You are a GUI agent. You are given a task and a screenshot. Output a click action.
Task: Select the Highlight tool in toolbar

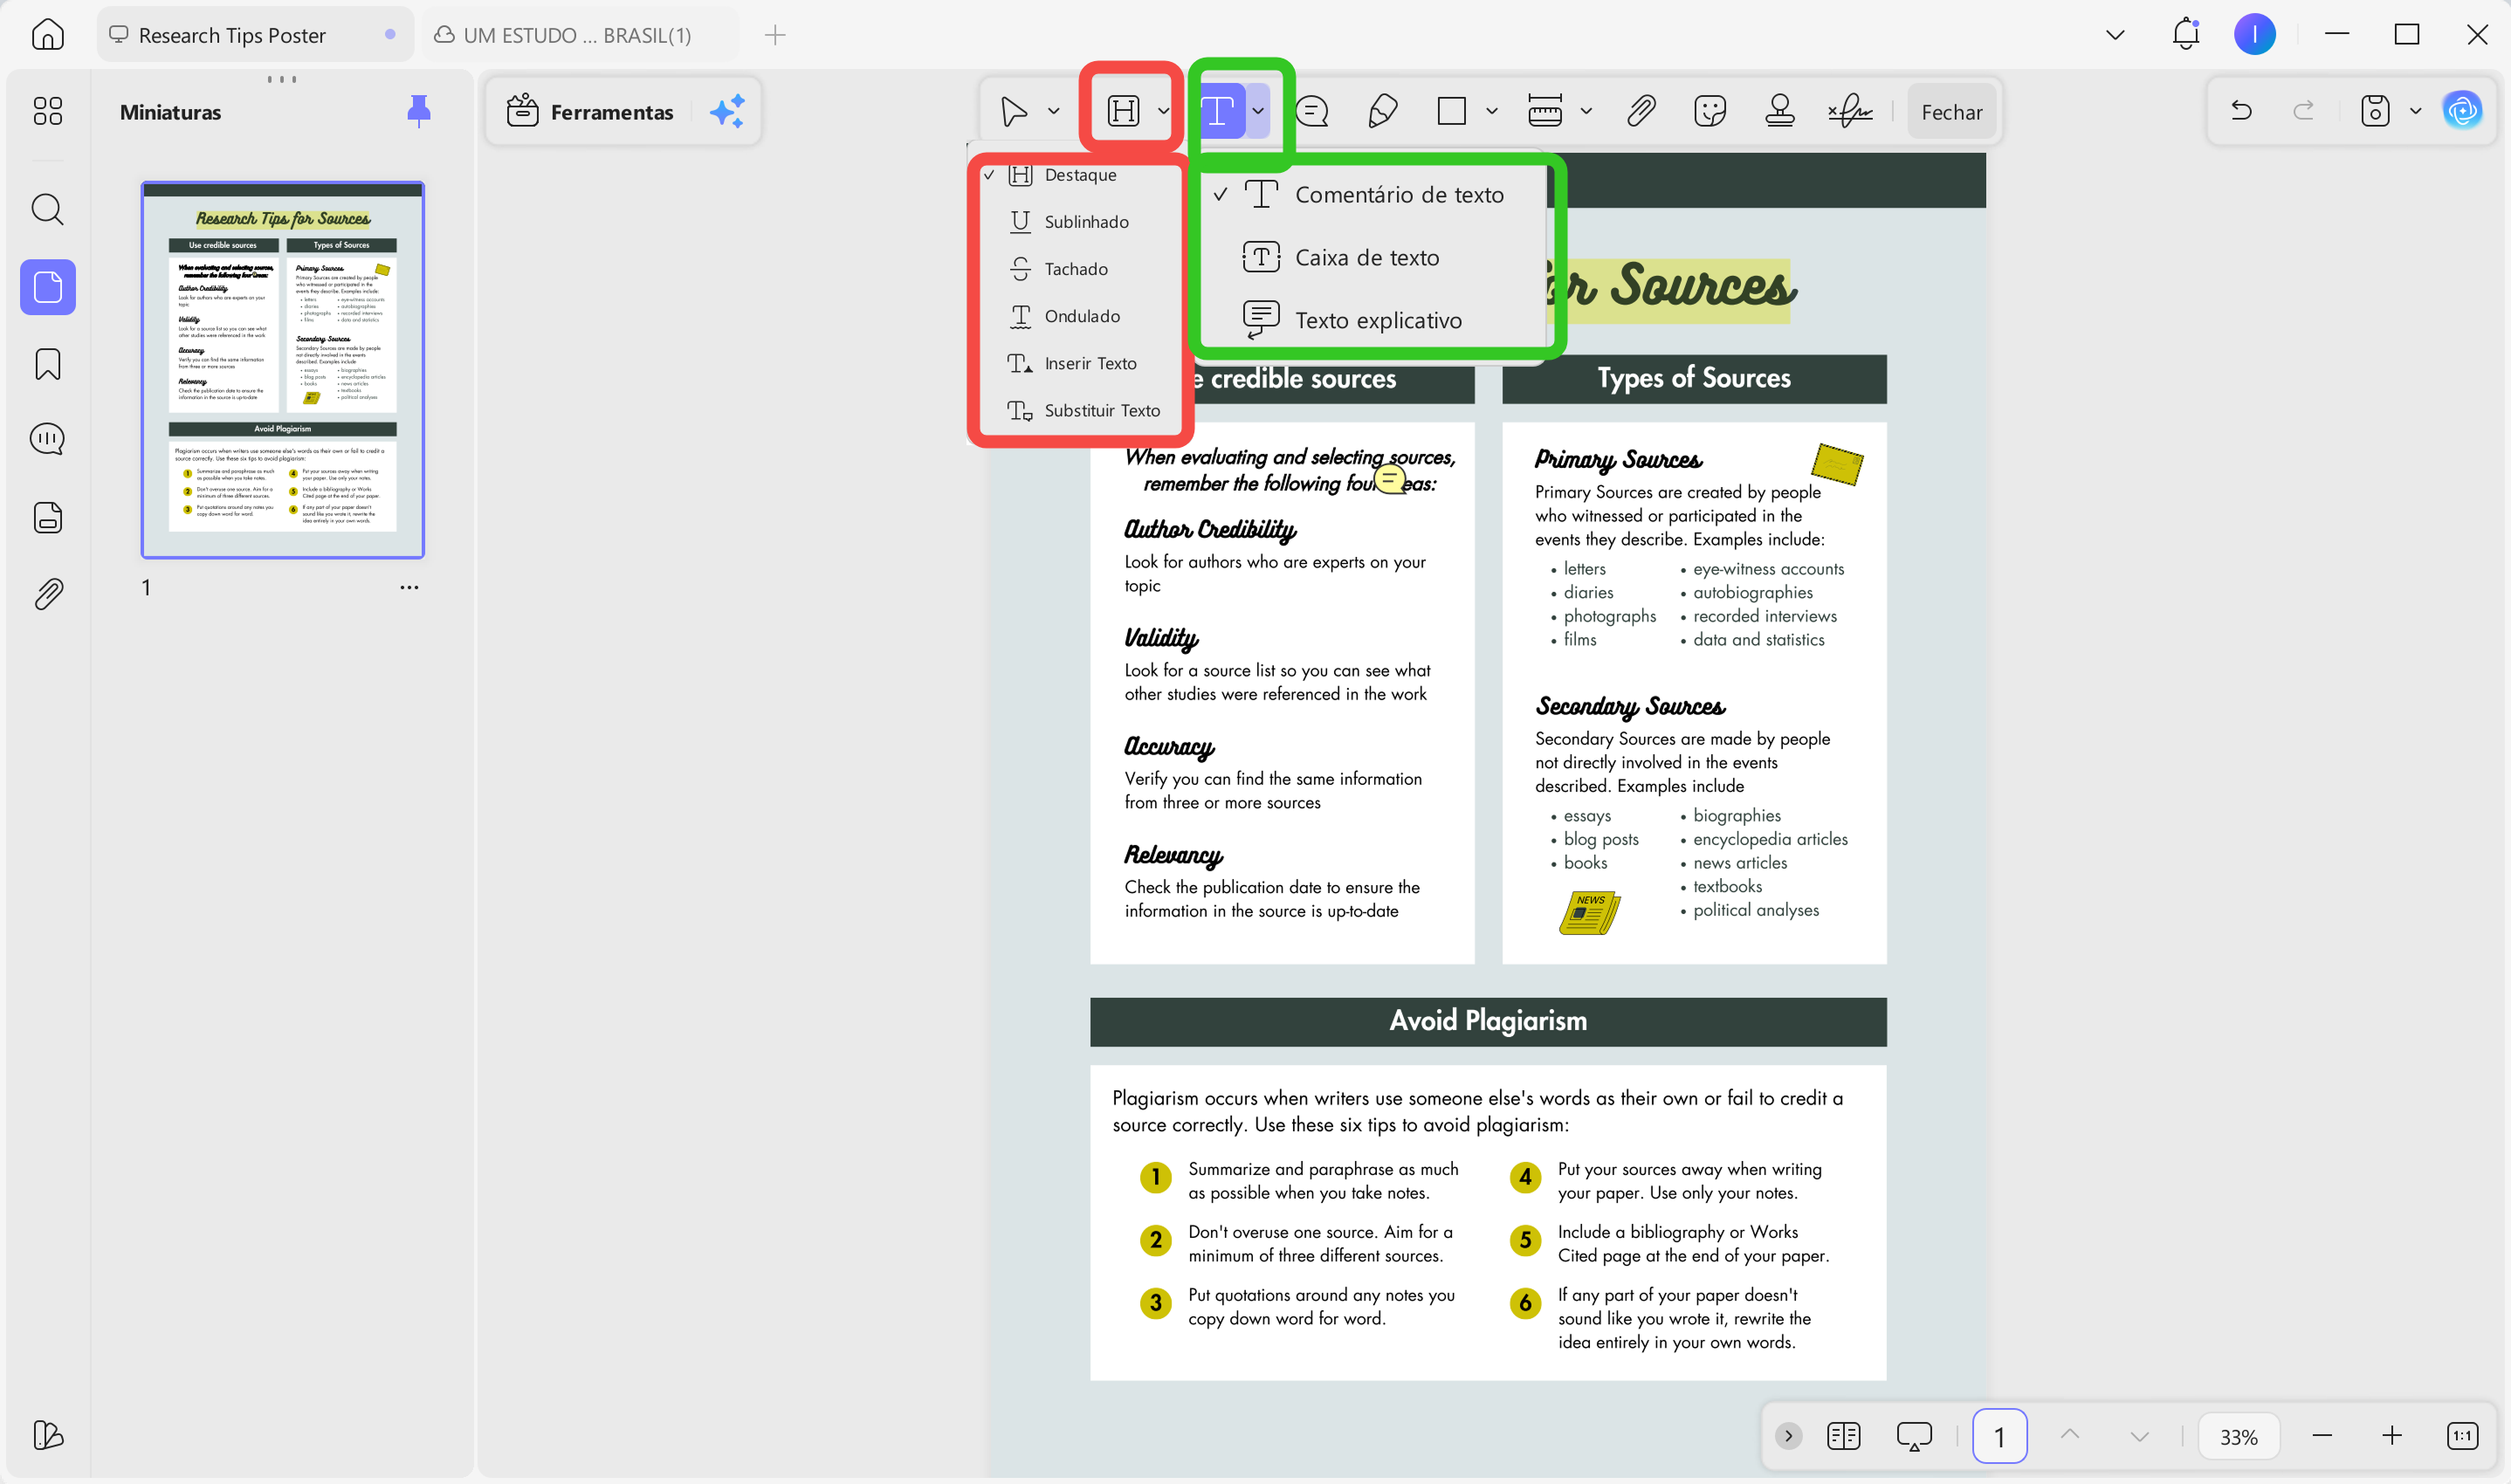tap(1124, 111)
